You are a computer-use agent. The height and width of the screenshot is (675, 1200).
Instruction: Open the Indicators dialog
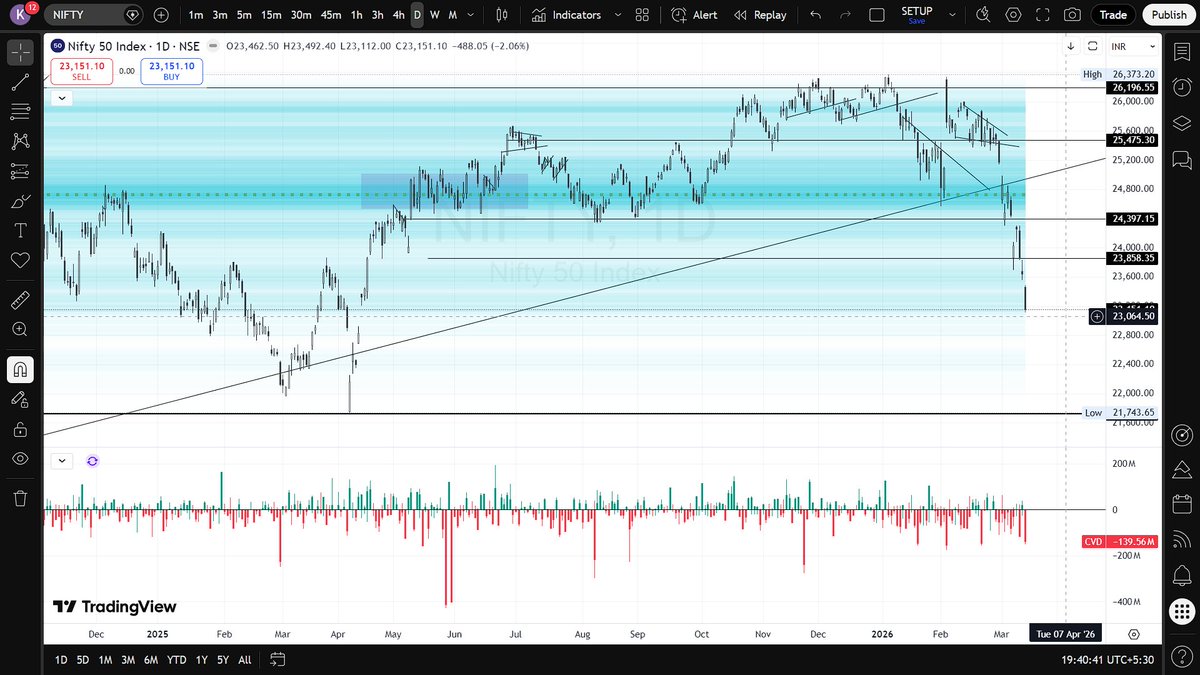point(566,15)
